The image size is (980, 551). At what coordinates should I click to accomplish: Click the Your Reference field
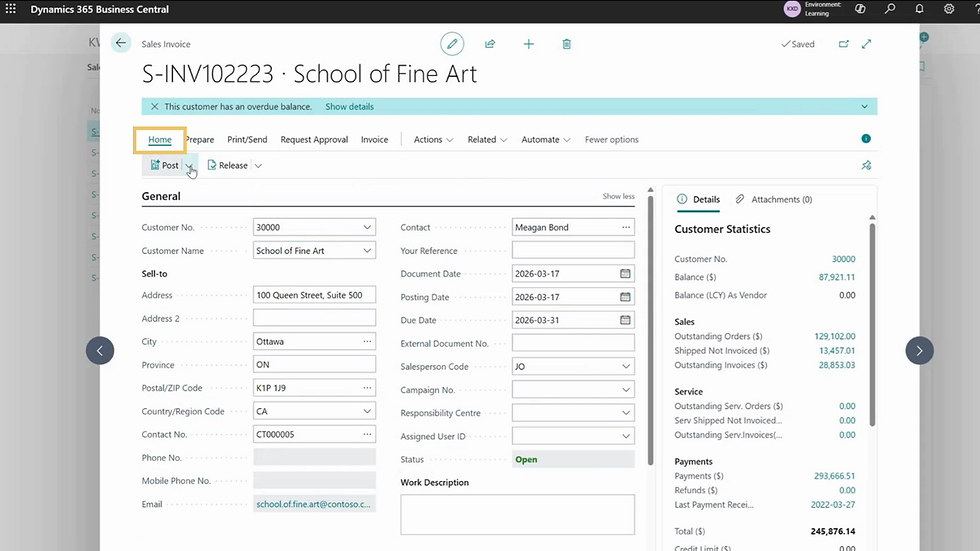point(573,251)
